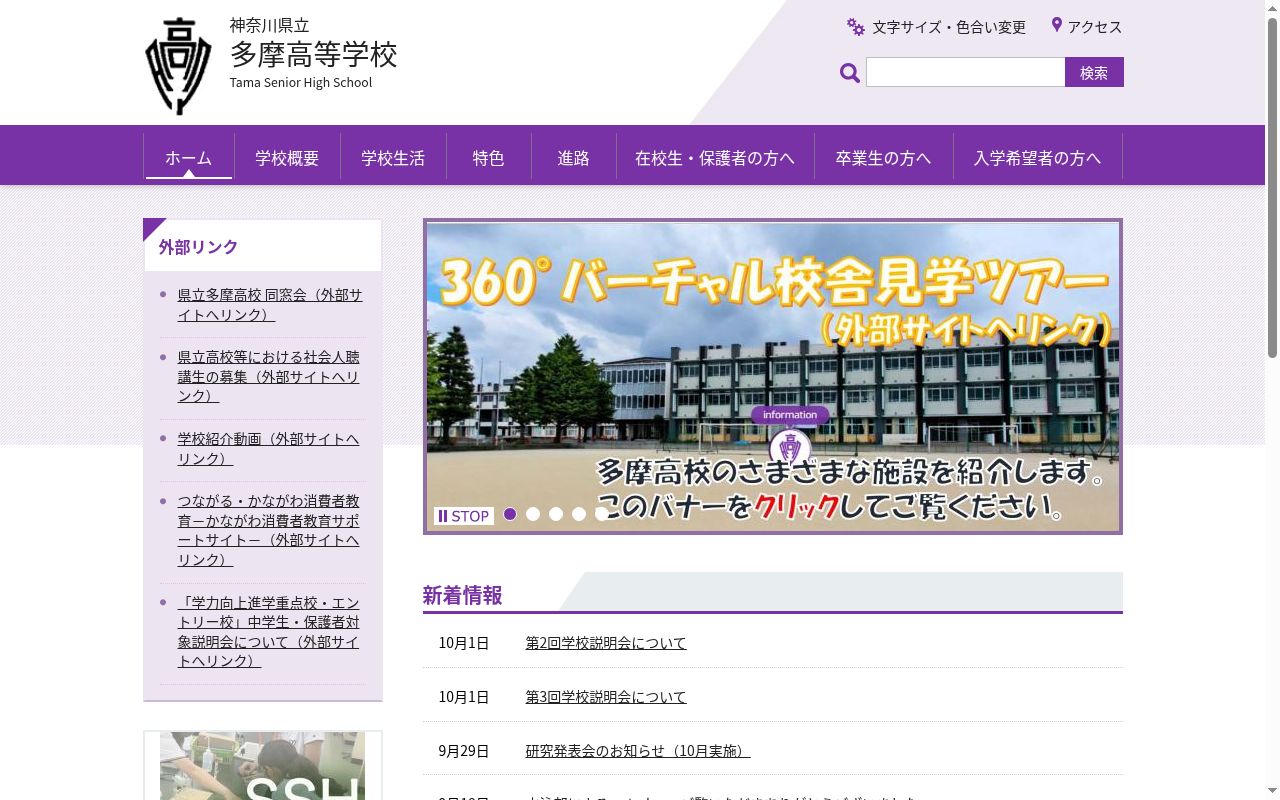
Task: Select the first slideshow indicator dot
Action: [x=510, y=514]
